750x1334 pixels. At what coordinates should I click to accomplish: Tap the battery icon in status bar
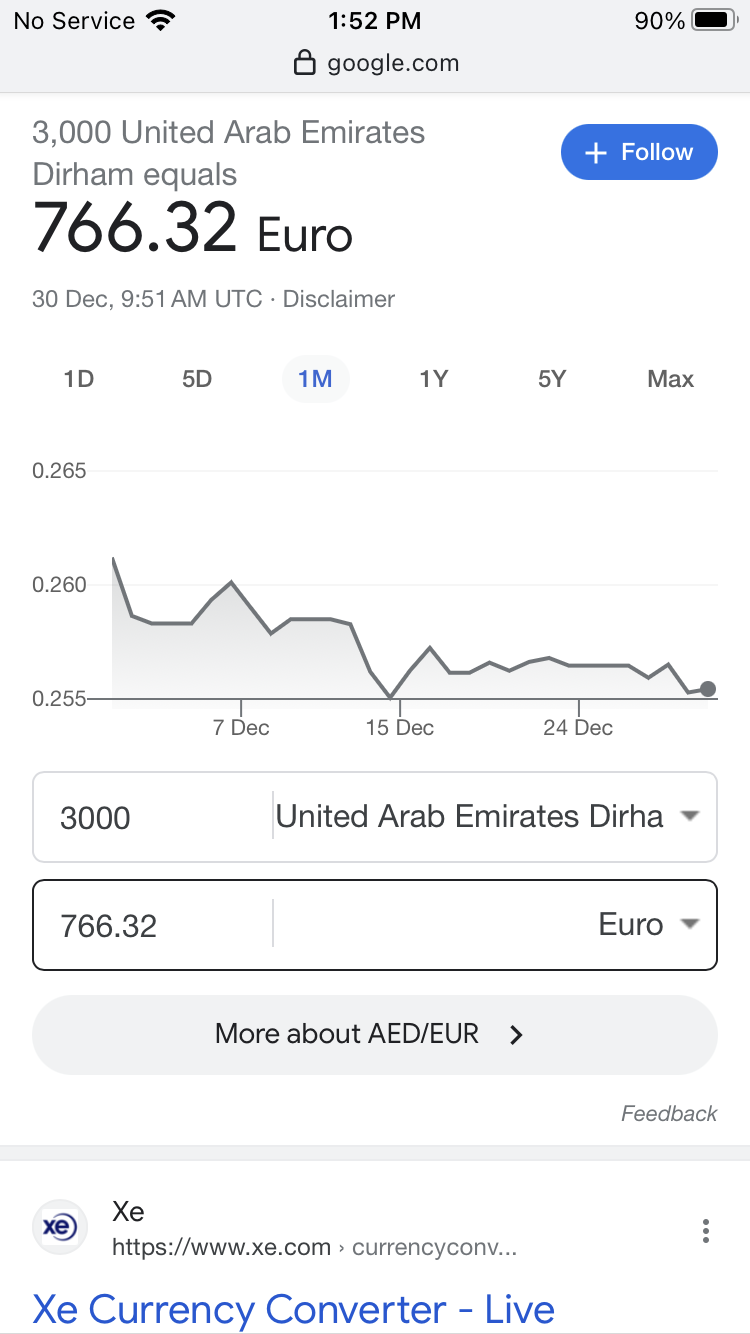pyautogui.click(x=715, y=20)
